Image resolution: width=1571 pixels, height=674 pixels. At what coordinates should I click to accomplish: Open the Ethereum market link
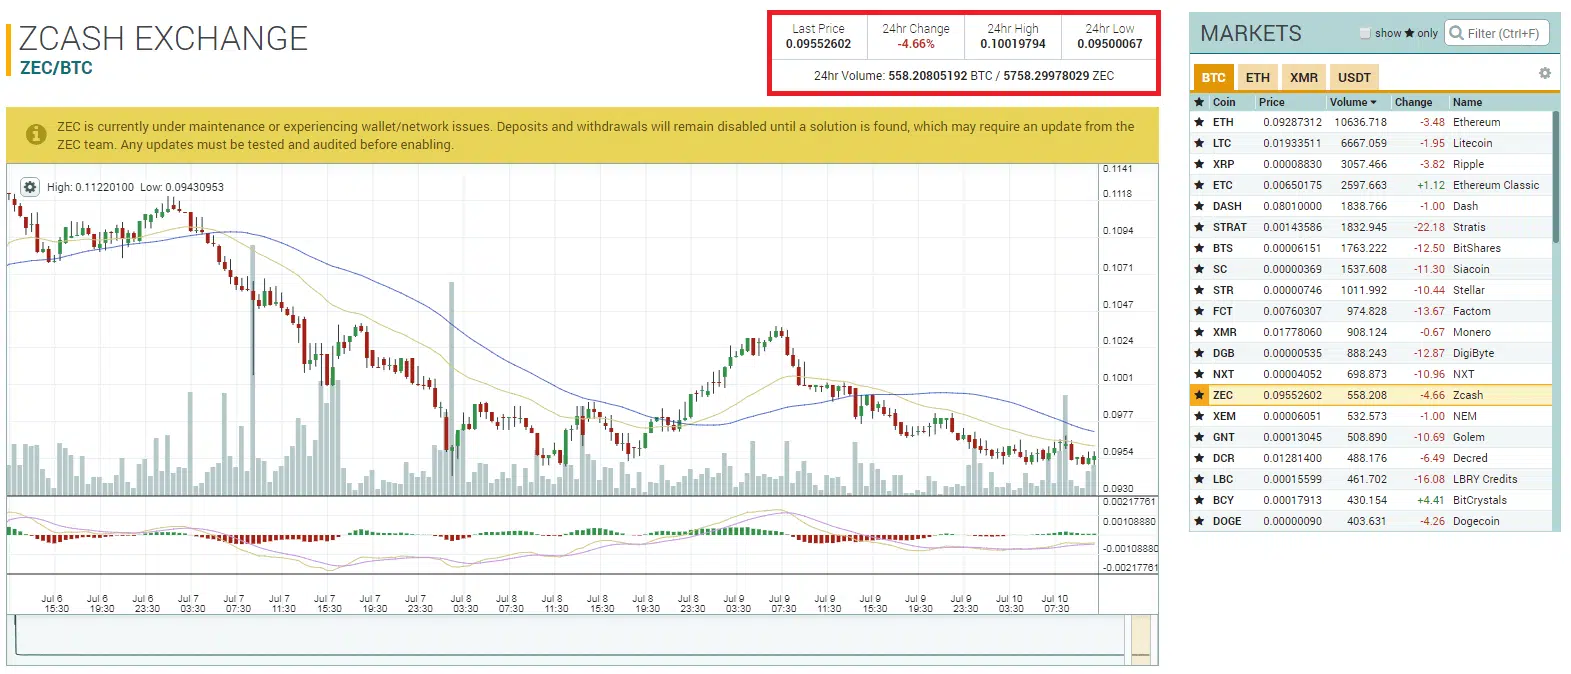tap(1476, 122)
